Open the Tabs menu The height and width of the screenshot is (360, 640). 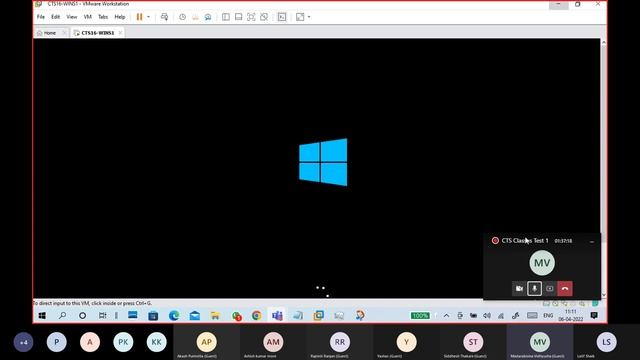[x=103, y=17]
